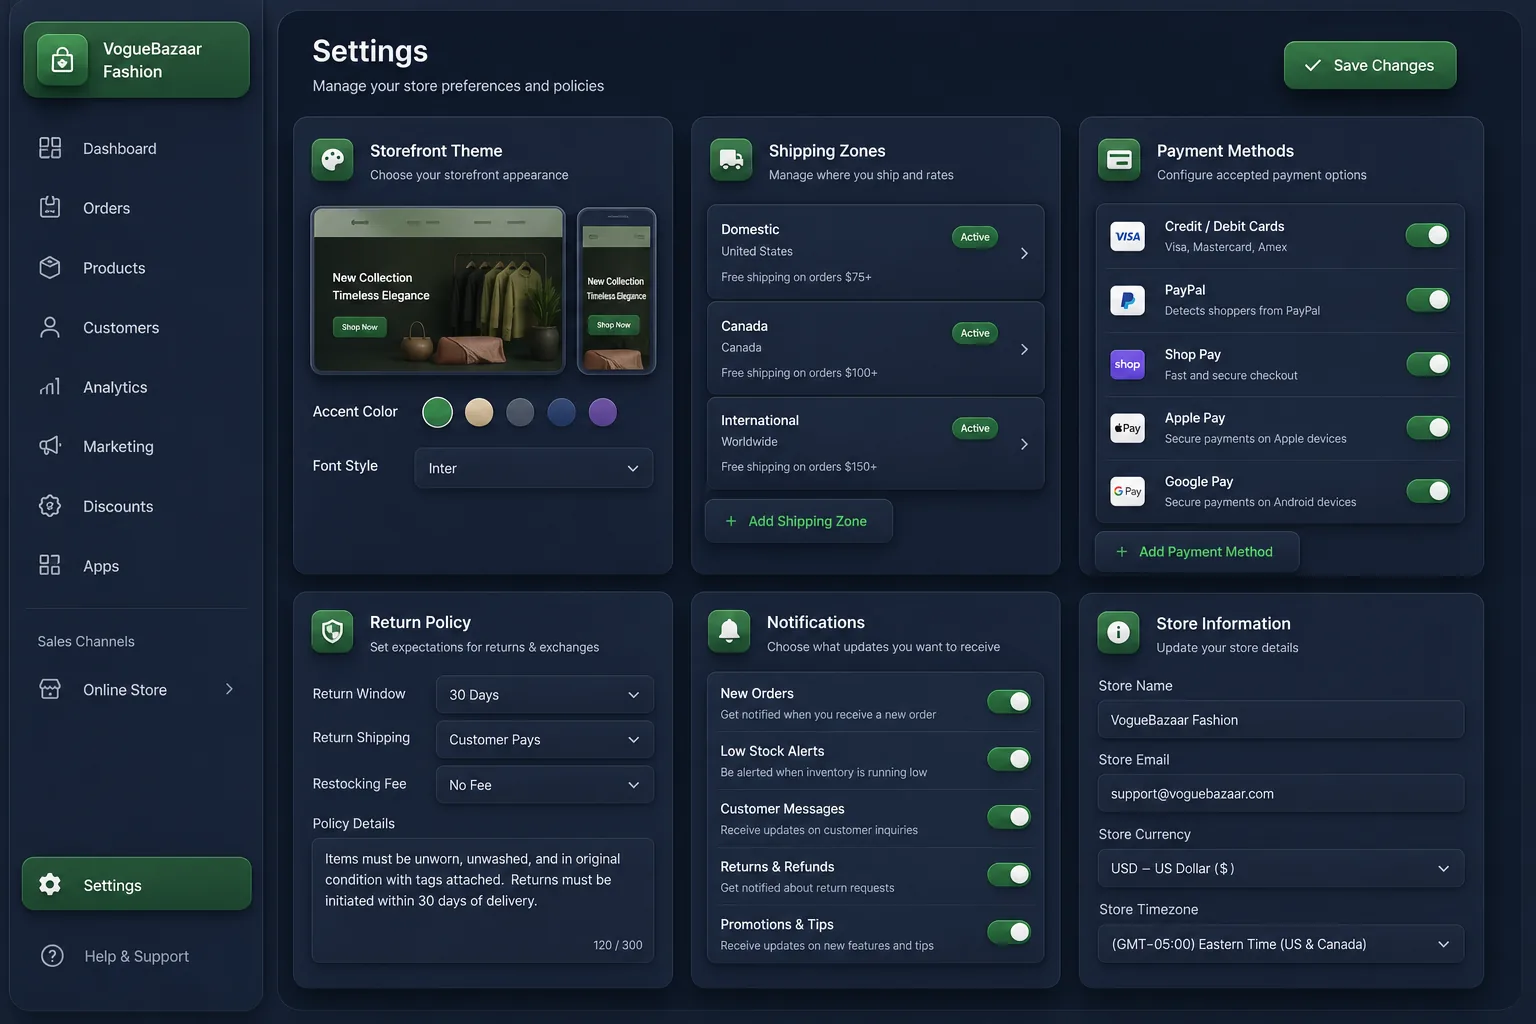Select the desktop storefront theme preview
Image resolution: width=1536 pixels, height=1024 pixels.
tap(438, 291)
